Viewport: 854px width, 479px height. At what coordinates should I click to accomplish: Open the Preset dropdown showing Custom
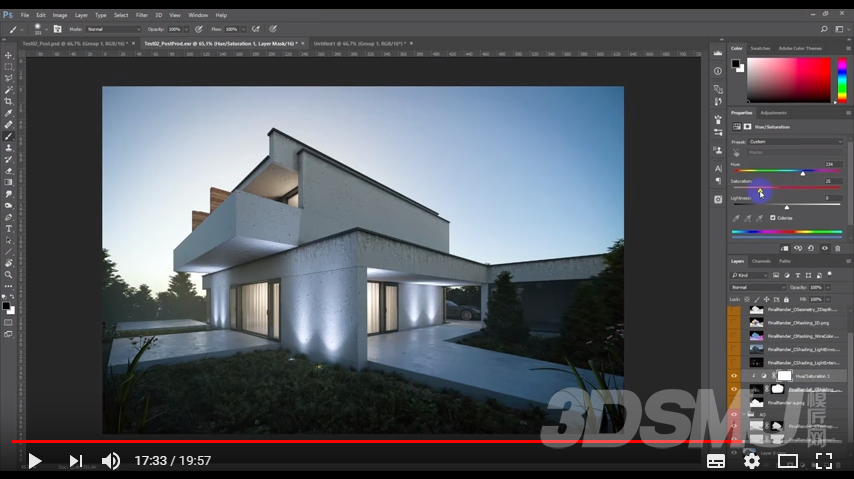795,142
